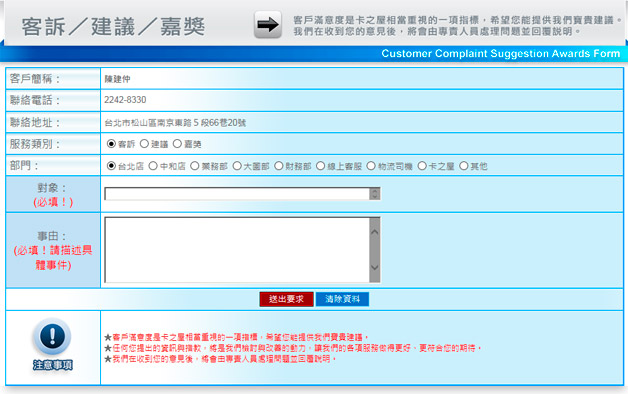The image size is (628, 394).
Task: Click second red notice line 任何您提出的資訊
Action: click(x=293, y=348)
